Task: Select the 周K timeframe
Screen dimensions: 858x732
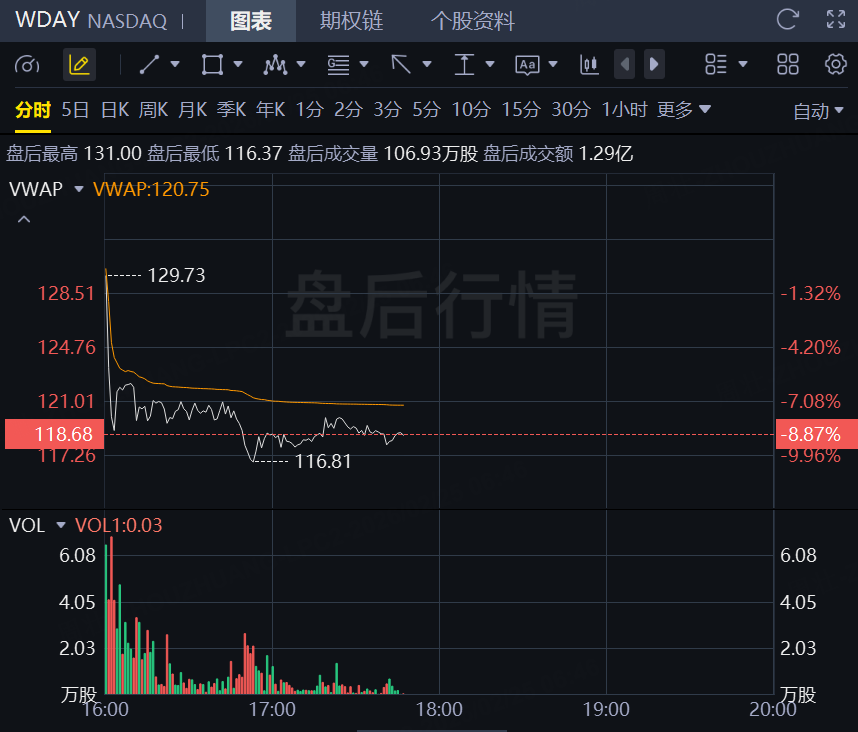Action: [x=153, y=110]
